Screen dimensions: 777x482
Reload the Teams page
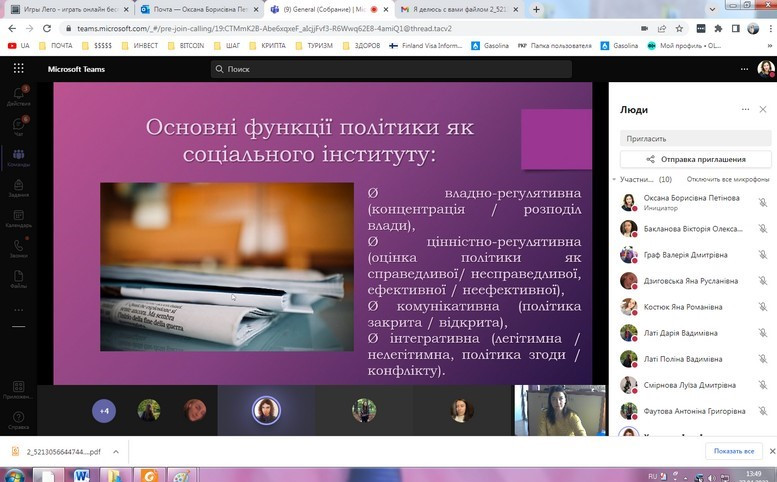click(47, 29)
